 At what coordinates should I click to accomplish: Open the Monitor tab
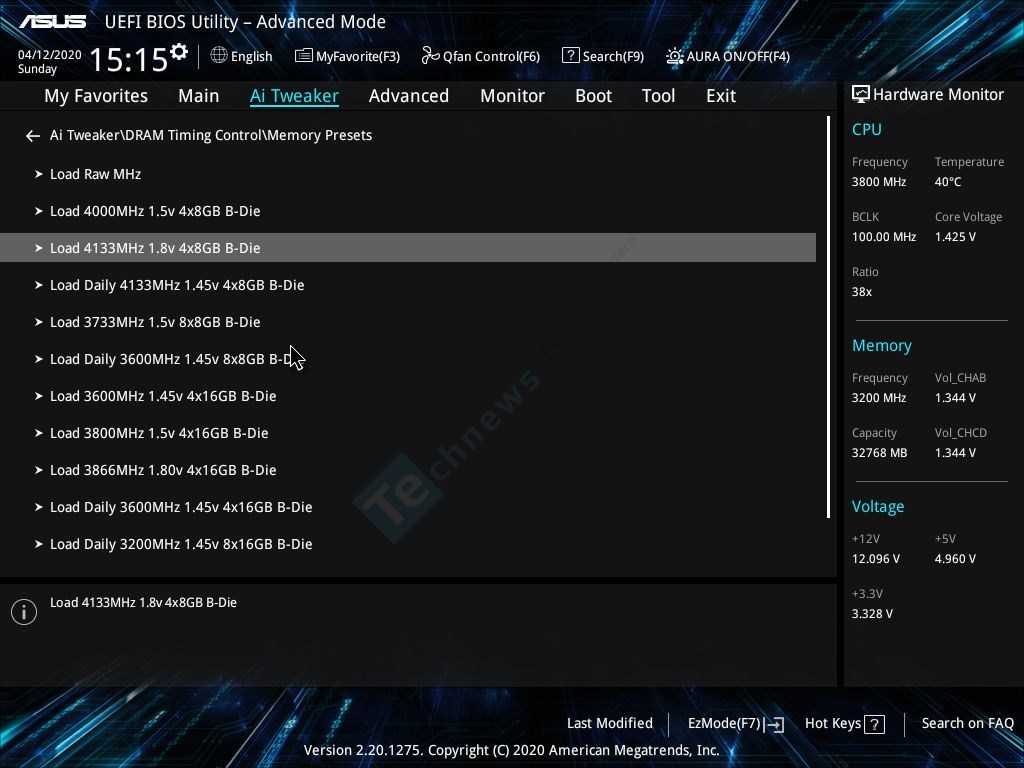point(513,96)
